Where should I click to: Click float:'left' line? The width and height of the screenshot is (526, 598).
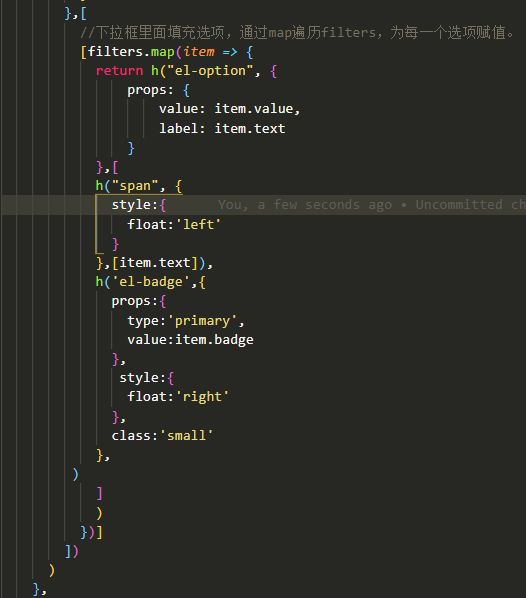[x=174, y=225]
